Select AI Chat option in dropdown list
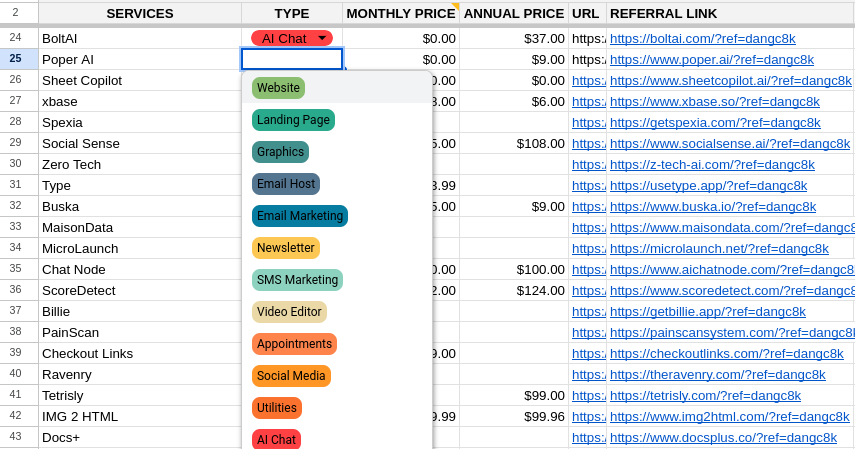This screenshot has height=449, width=855. 276,439
